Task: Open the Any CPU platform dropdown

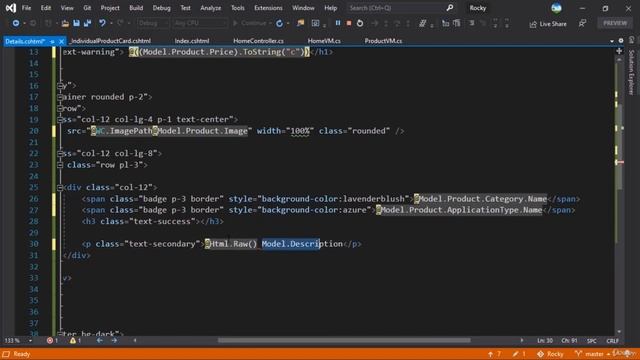Action: click(199, 23)
